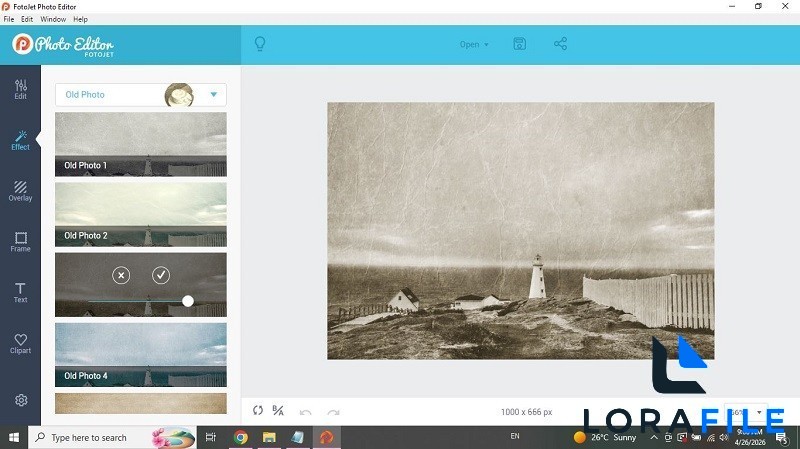Open the Overlay panel

click(20, 191)
